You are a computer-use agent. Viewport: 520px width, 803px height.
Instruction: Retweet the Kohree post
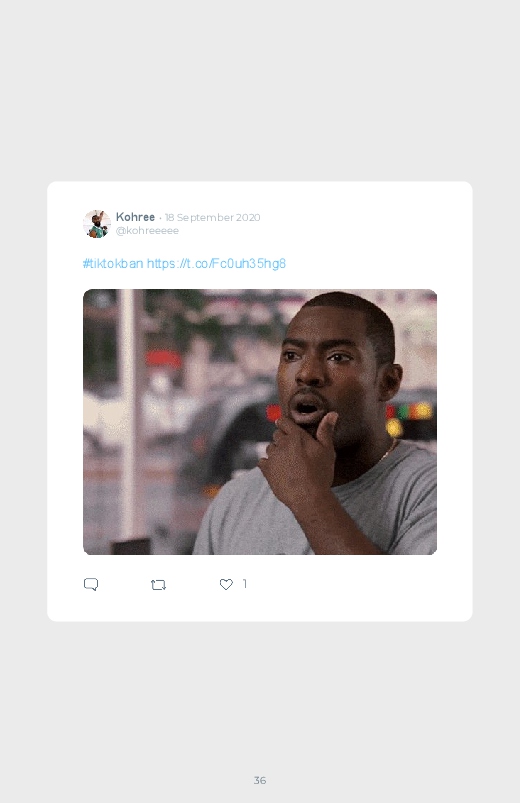coord(158,585)
